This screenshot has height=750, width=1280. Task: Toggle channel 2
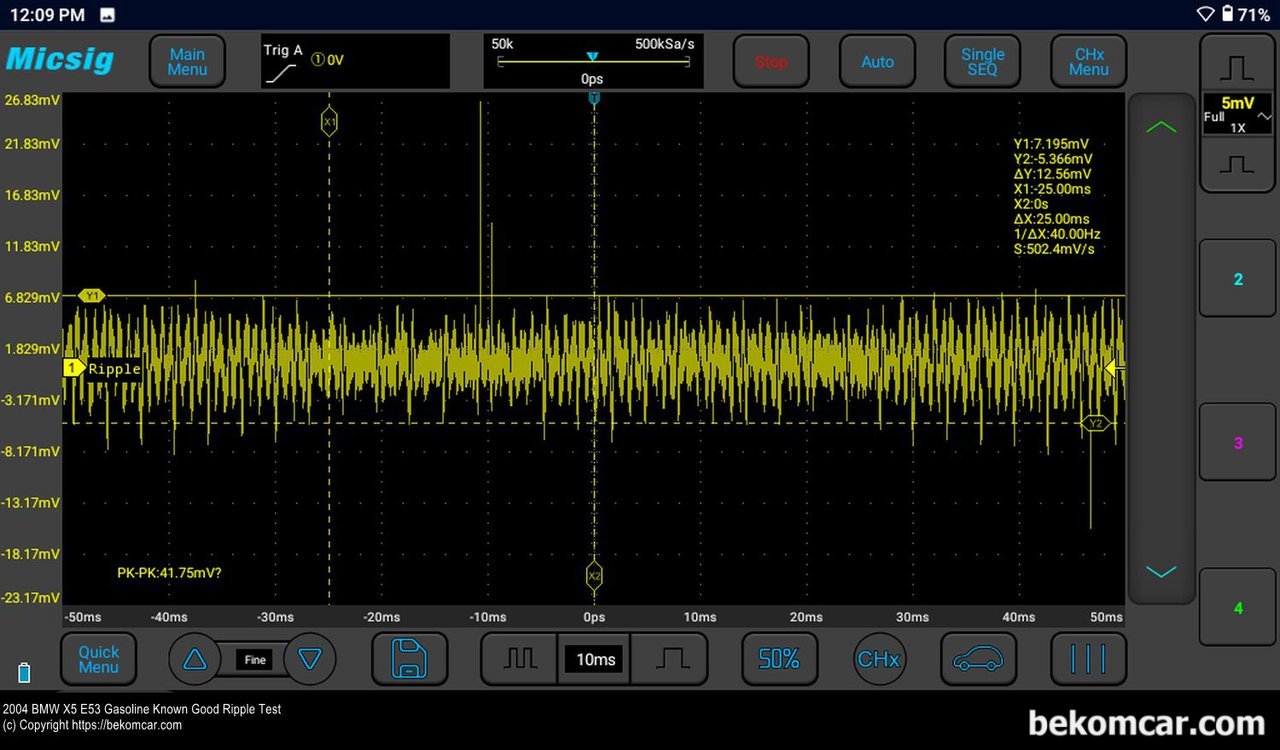(1237, 279)
